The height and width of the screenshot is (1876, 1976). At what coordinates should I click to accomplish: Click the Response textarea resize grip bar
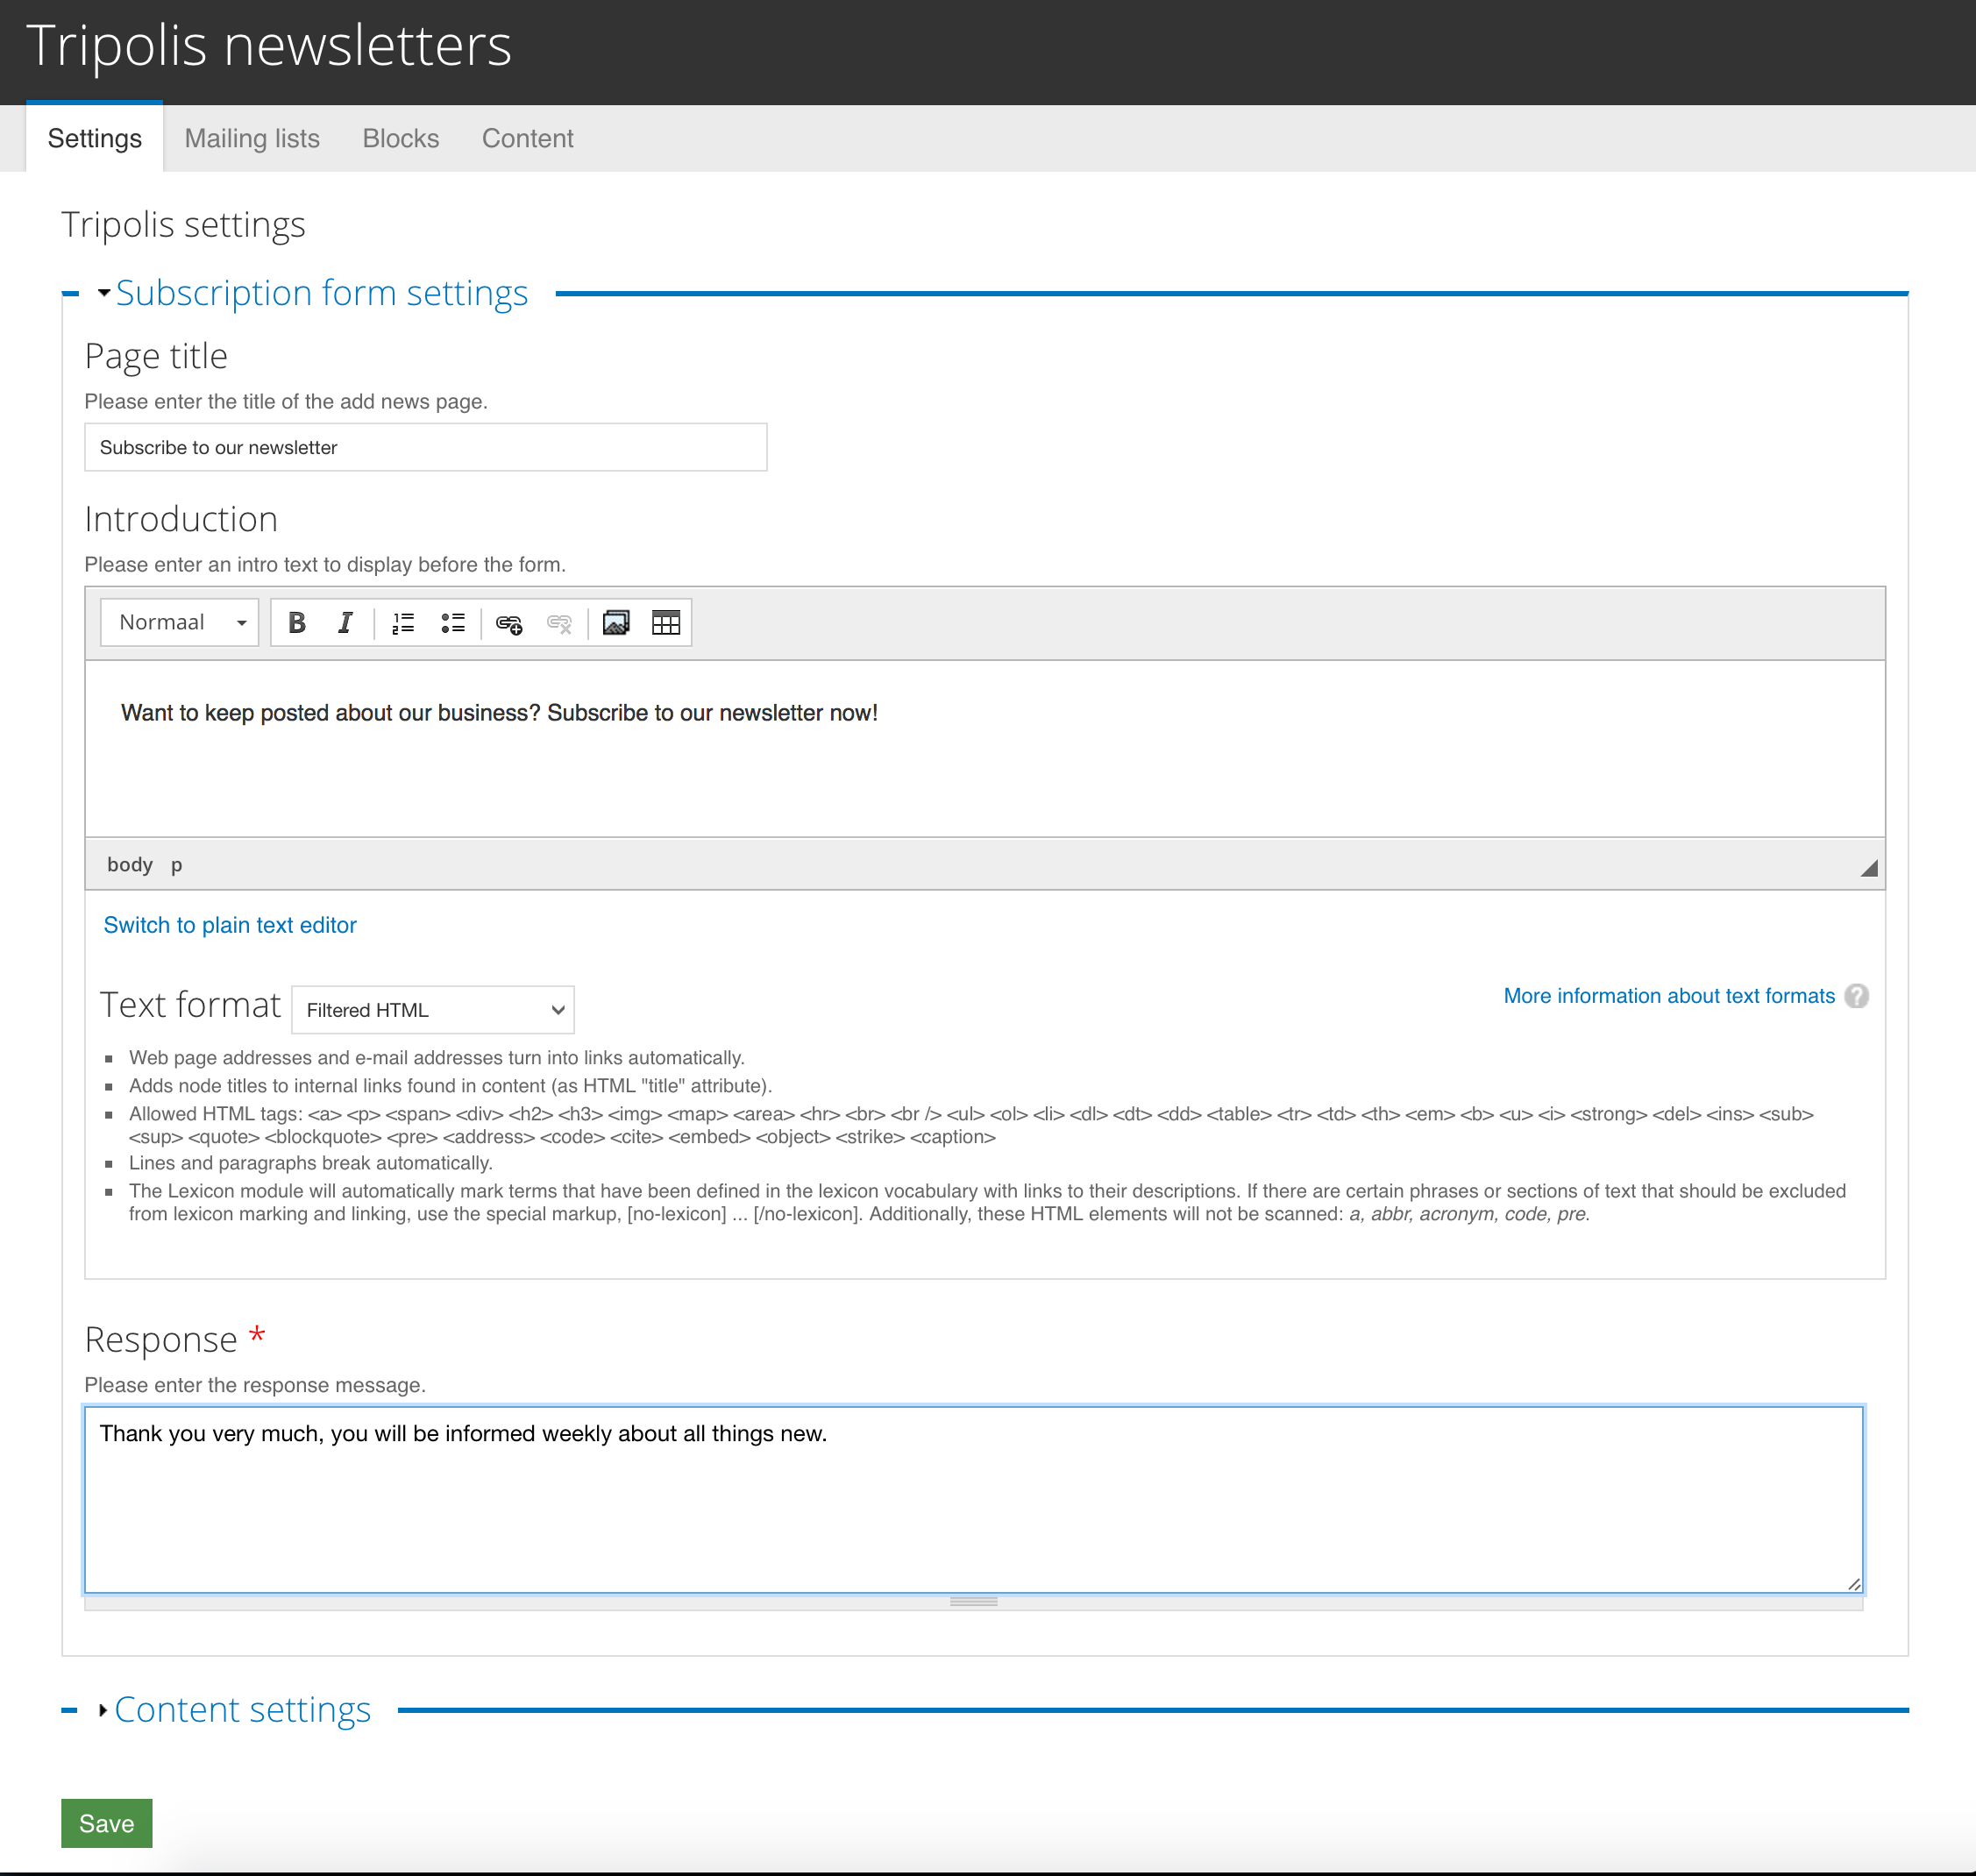(x=973, y=1602)
